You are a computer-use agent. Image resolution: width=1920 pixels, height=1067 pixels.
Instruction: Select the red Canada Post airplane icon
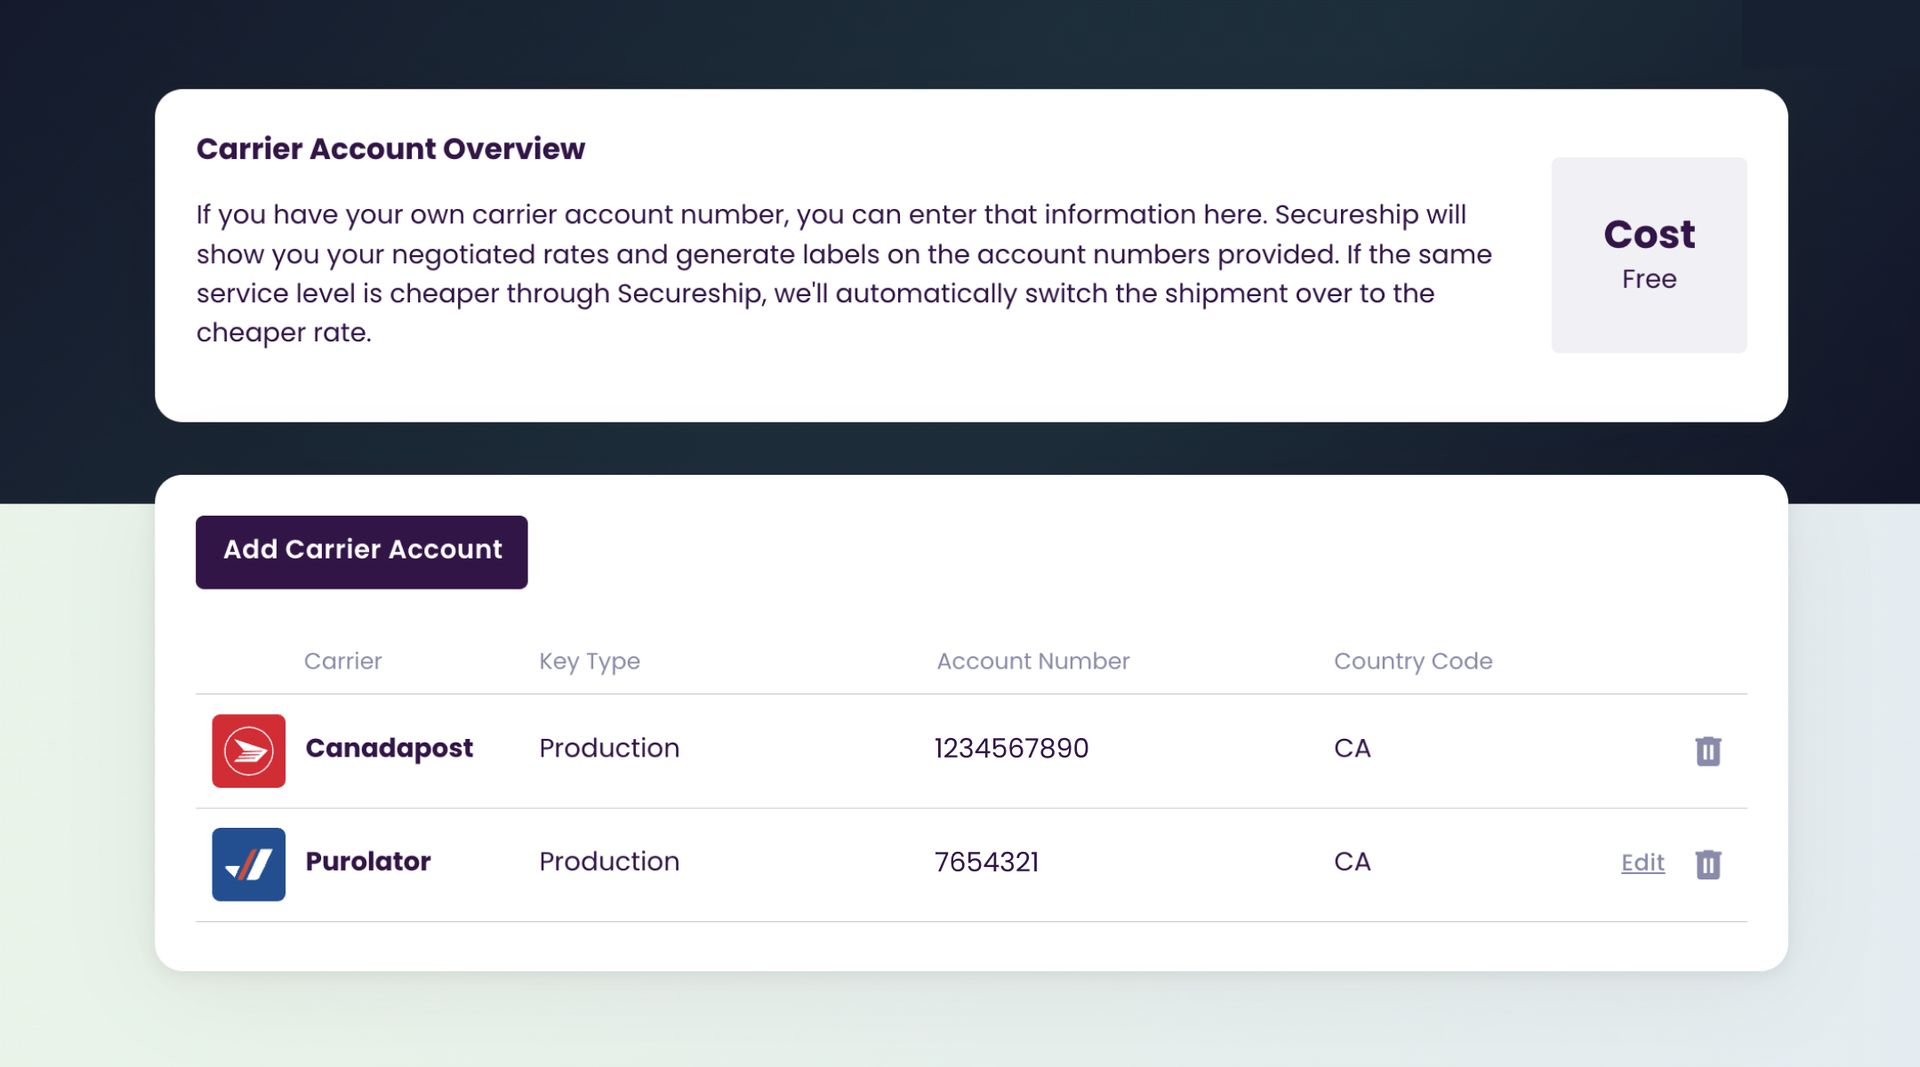(248, 750)
